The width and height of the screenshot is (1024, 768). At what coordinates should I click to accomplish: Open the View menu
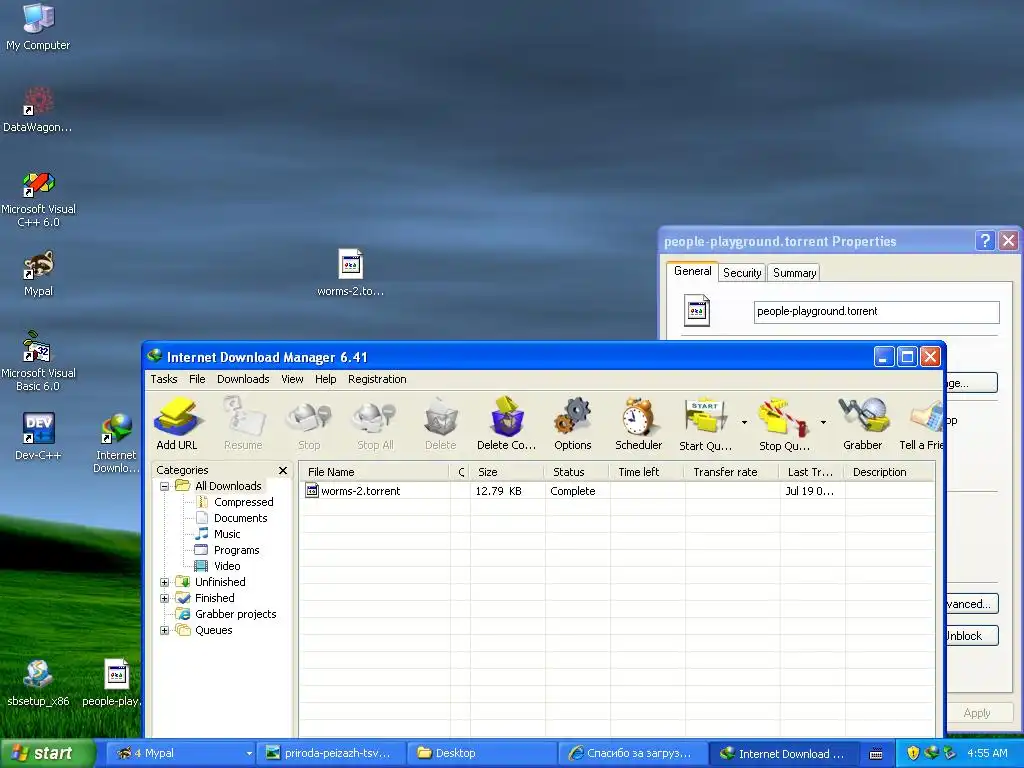(x=292, y=379)
